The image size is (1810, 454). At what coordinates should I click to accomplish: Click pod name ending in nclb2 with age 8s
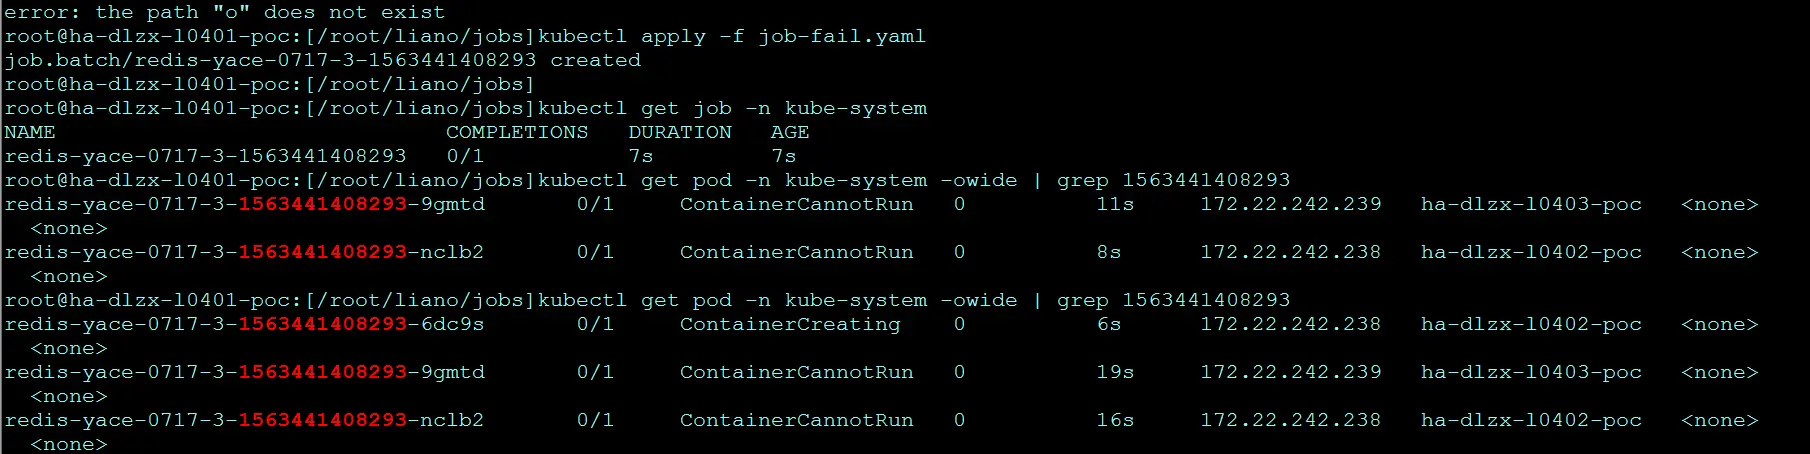(x=244, y=252)
